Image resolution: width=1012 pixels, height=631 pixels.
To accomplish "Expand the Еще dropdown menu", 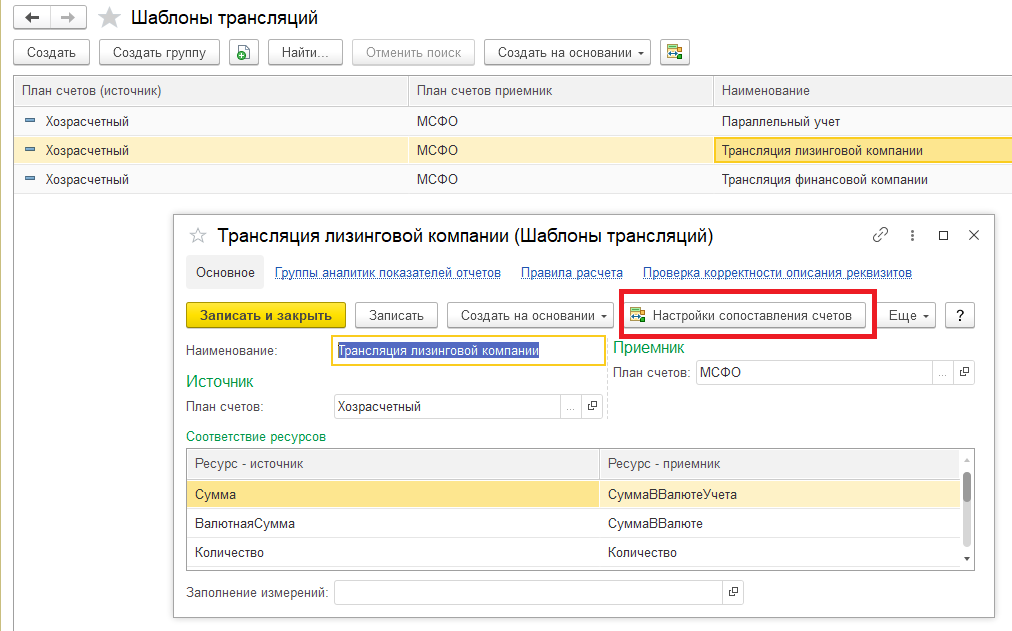I will (908, 315).
